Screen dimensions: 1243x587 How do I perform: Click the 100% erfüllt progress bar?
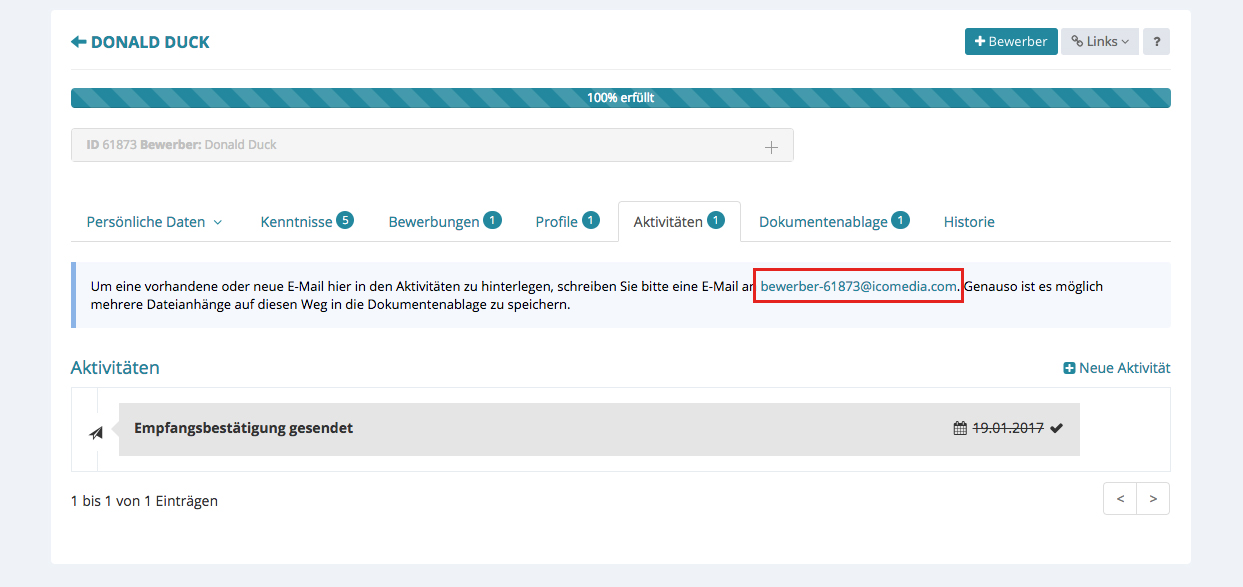[620, 98]
